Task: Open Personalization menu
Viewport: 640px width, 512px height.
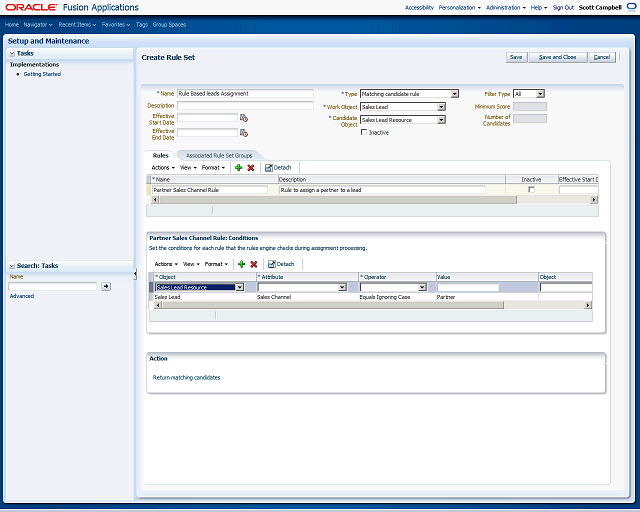Action: pyautogui.click(x=460, y=7)
